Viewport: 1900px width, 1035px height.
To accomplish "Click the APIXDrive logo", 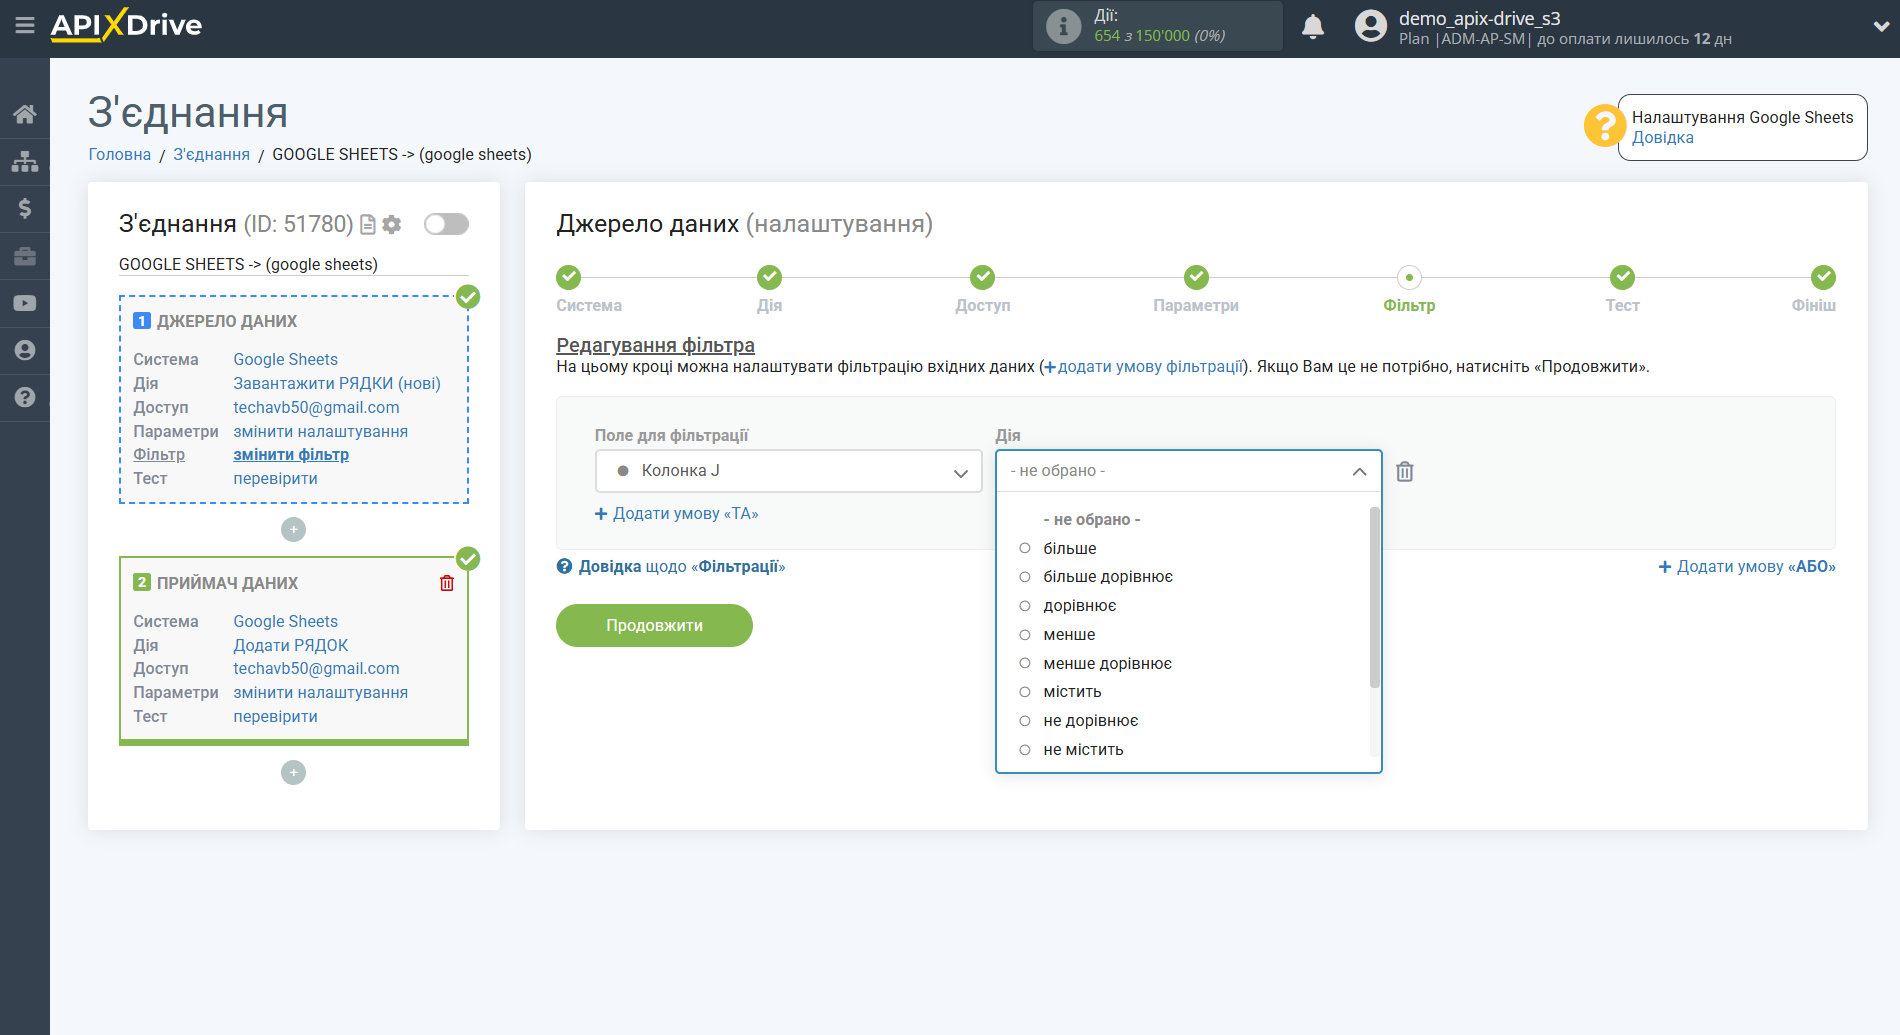I will click(x=126, y=25).
